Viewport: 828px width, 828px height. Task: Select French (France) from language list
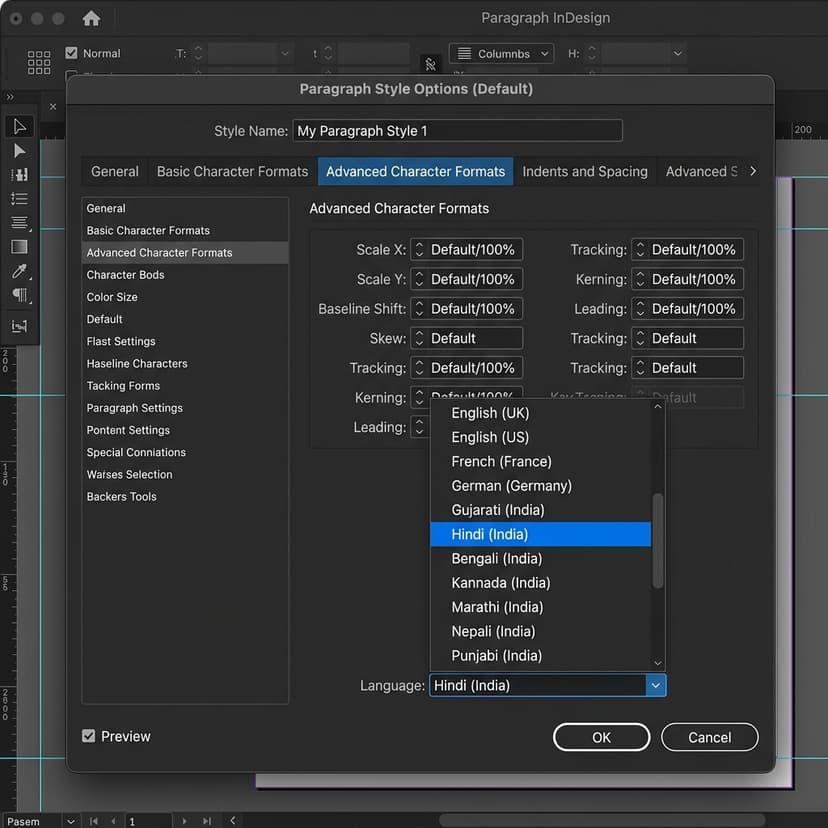(x=541, y=462)
